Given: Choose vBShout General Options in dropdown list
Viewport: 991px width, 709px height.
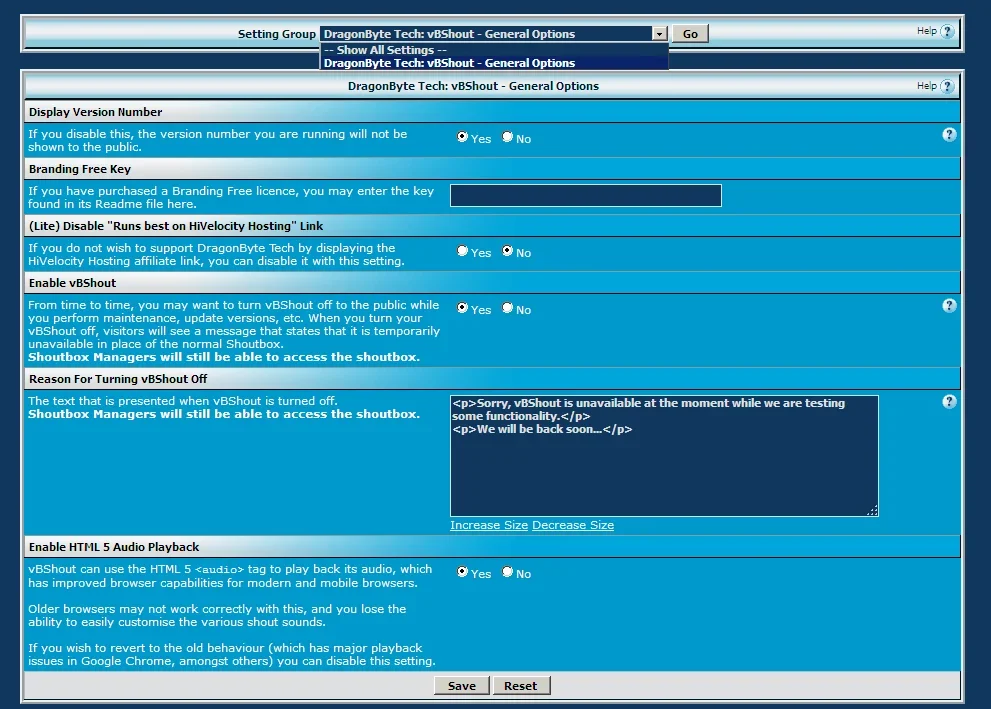Looking at the screenshot, I should (x=494, y=63).
